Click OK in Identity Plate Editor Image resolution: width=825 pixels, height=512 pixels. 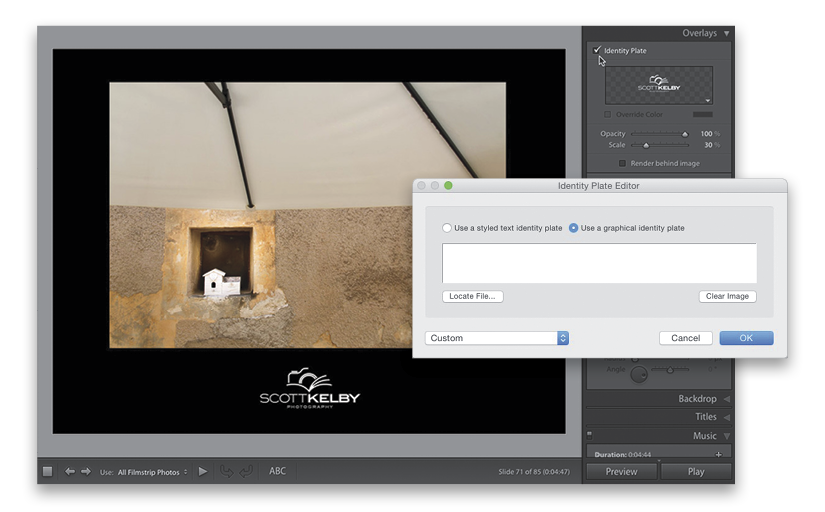(x=746, y=338)
